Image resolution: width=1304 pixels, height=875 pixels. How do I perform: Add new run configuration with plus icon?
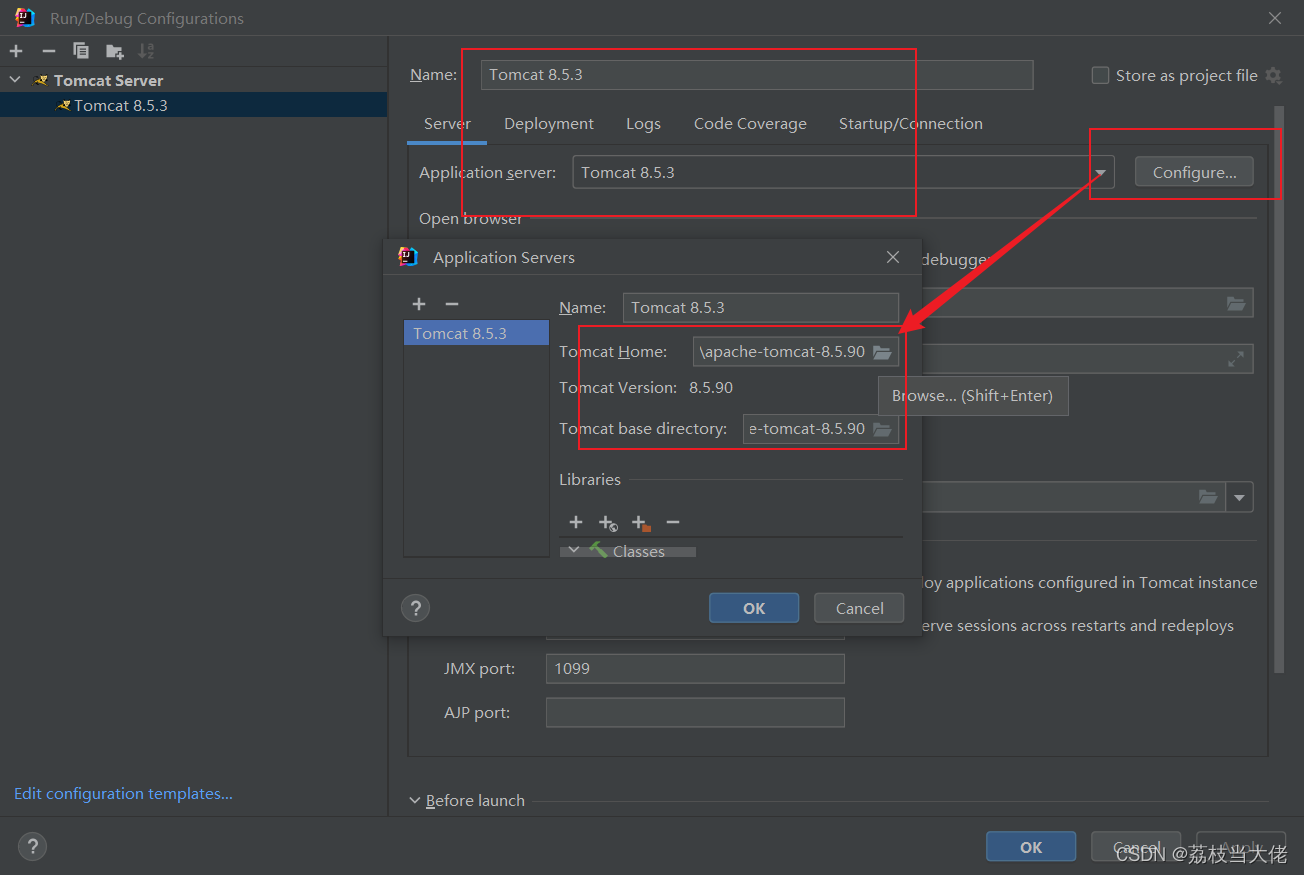pos(16,51)
